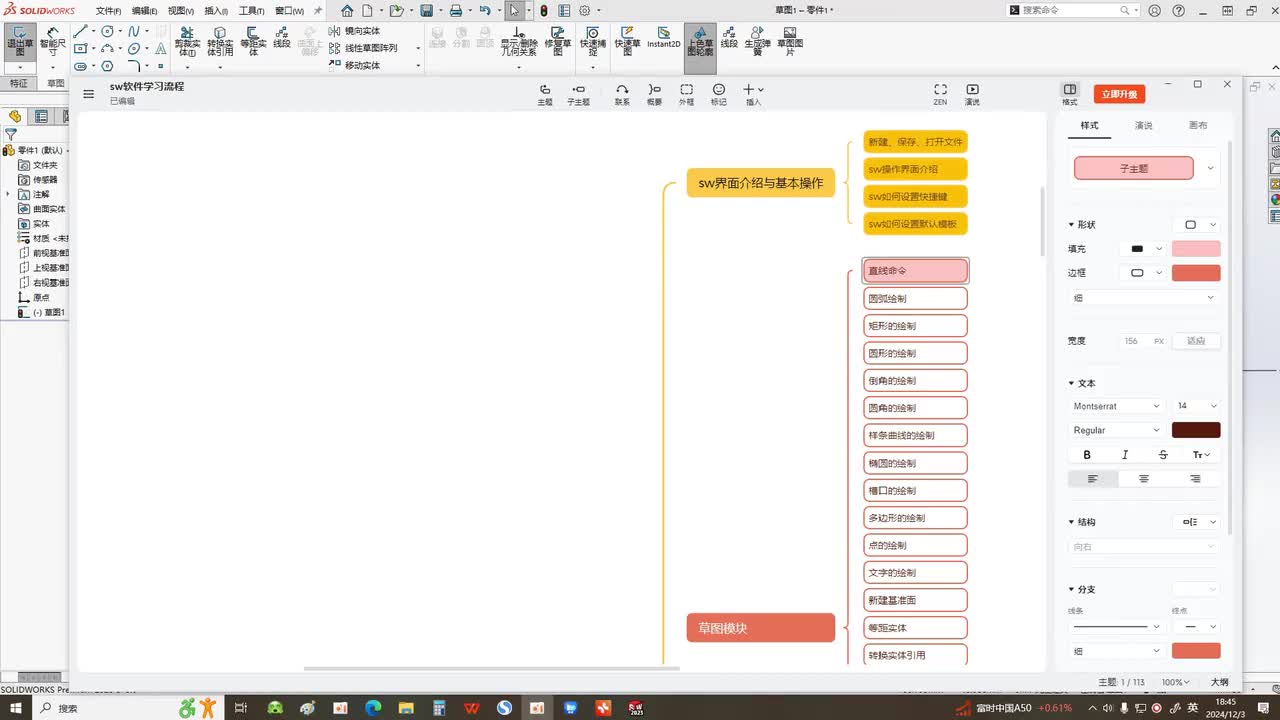Open Microsoft Edge from the taskbar

pos(373,708)
